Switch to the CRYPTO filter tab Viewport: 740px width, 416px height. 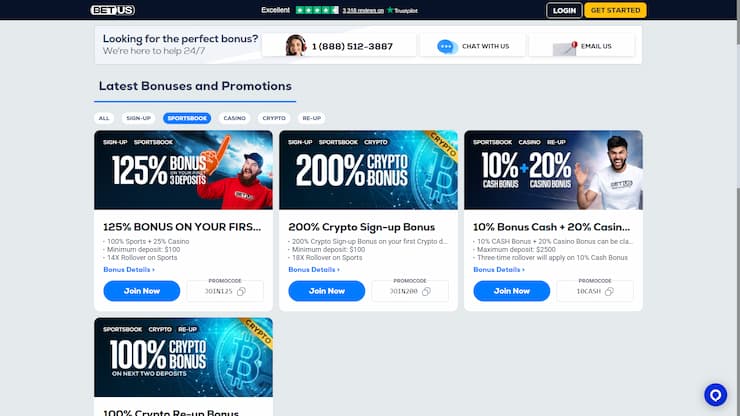274,118
